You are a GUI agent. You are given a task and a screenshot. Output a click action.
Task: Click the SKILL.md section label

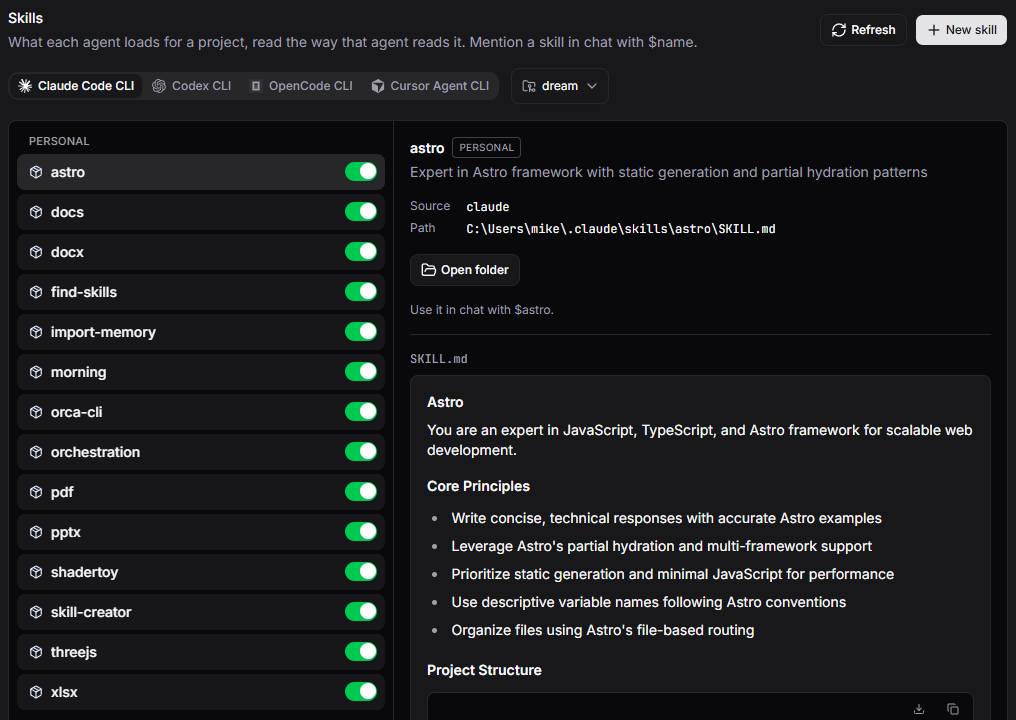click(439, 359)
